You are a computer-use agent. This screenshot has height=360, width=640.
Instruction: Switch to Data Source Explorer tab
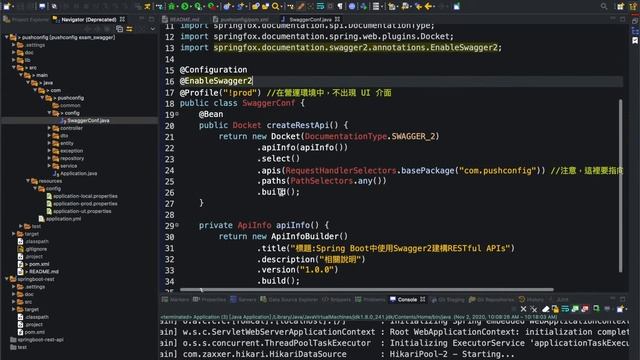289,299
